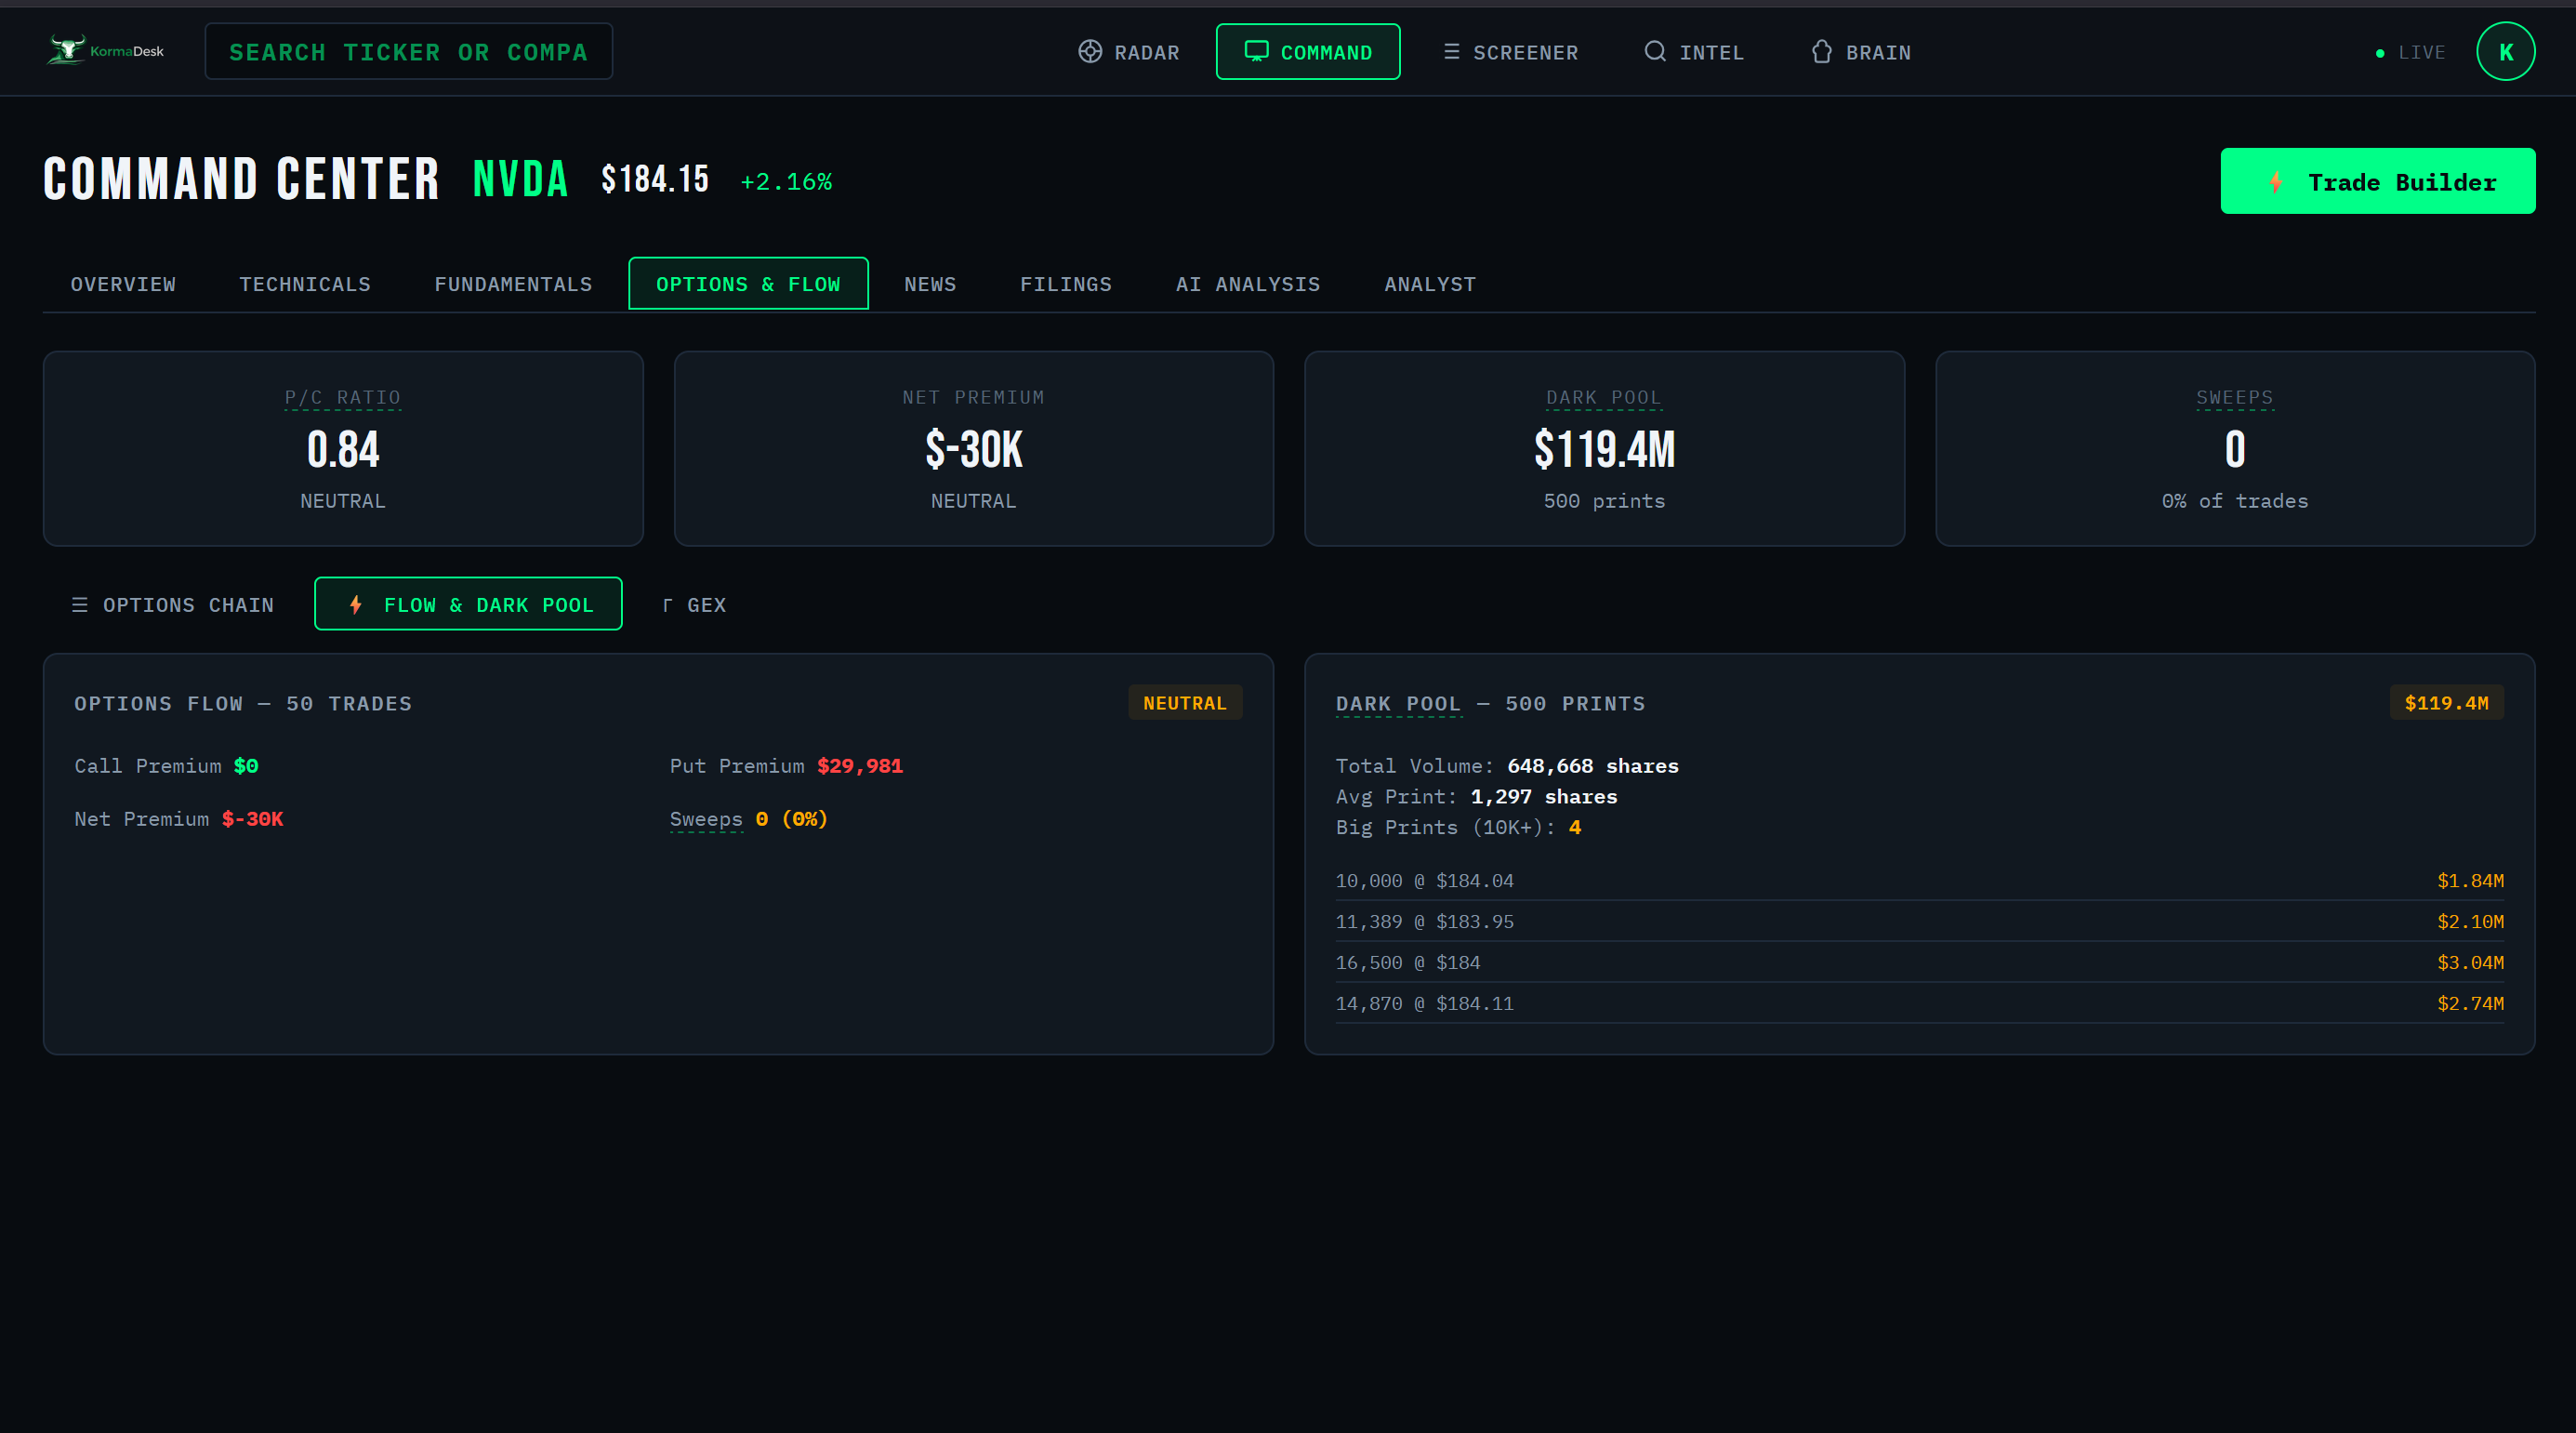
Task: Click the P/C Ratio card label
Action: tap(342, 398)
